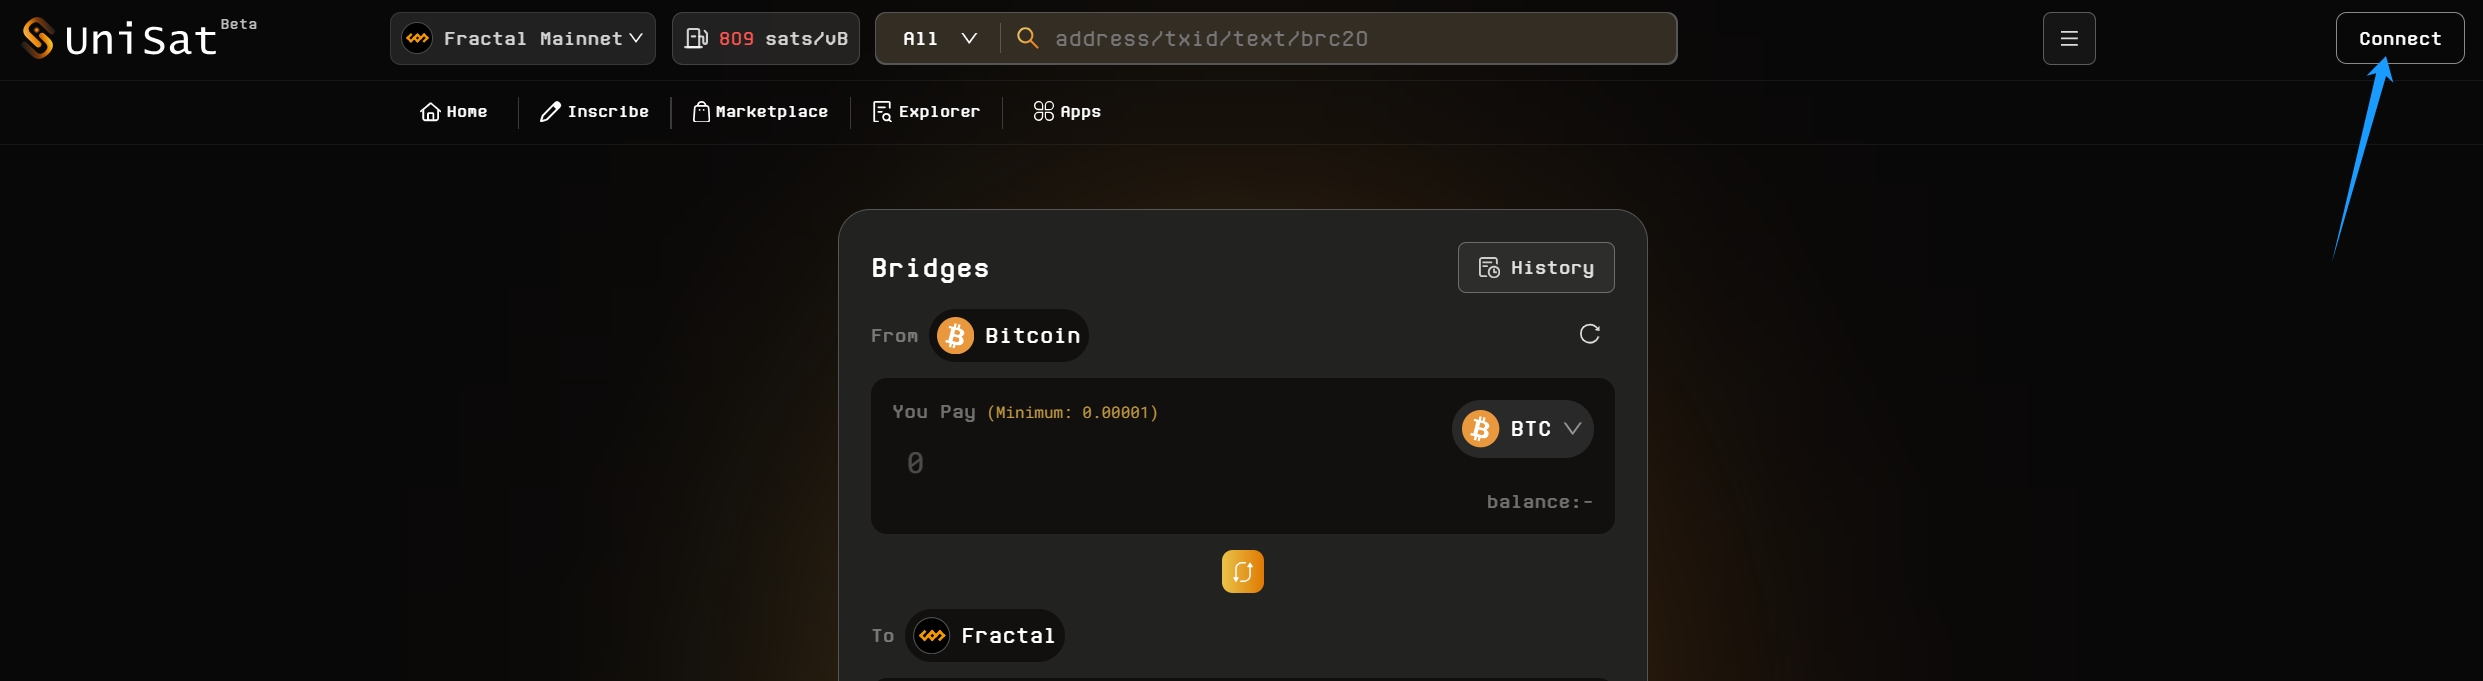View bridge History
2483x681 pixels.
point(1536,268)
